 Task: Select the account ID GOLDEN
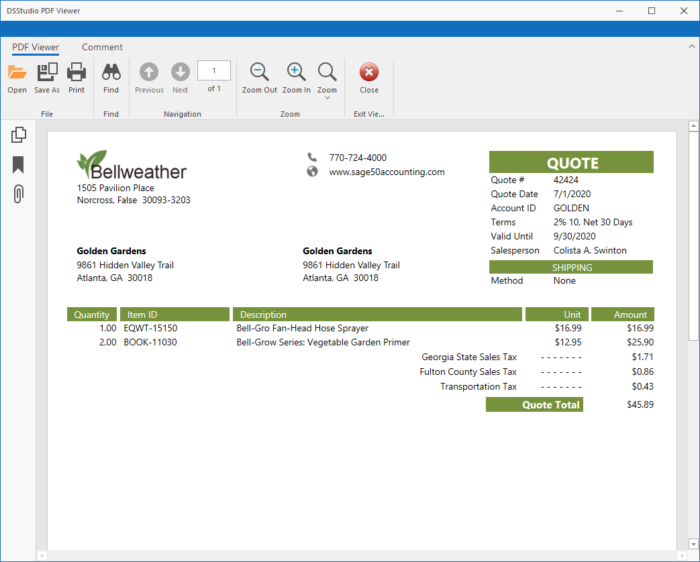(571, 208)
